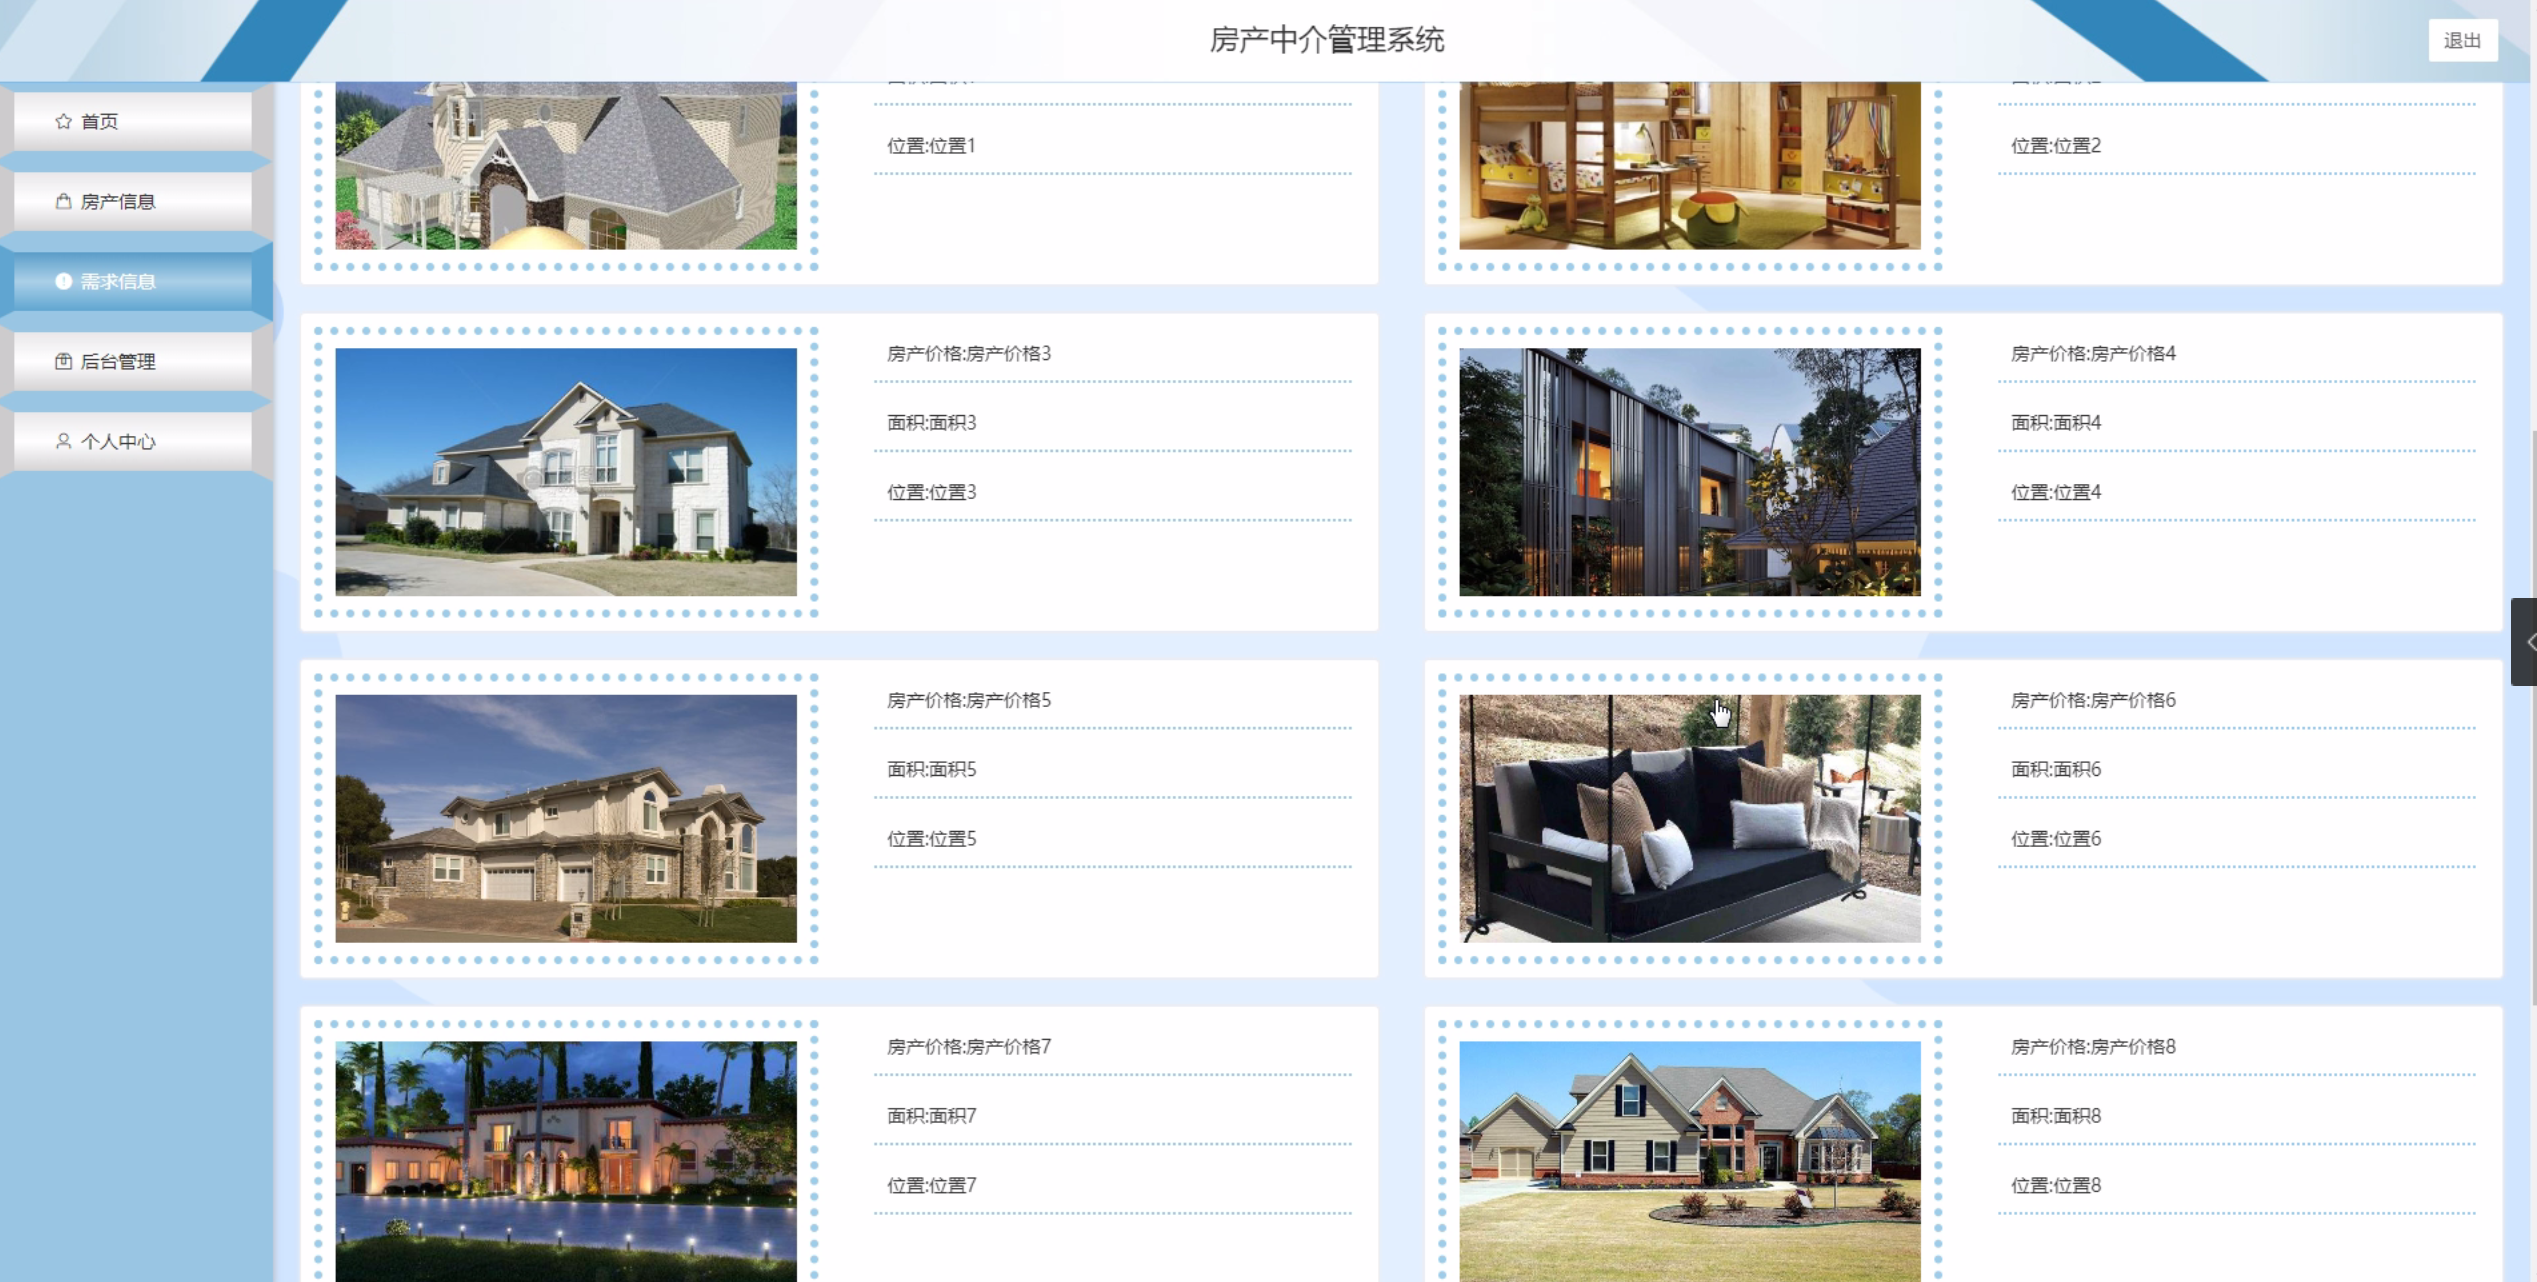Screen dimensions: 2537x1282
Task: Click the star icon beside 首页
Action: (63, 121)
